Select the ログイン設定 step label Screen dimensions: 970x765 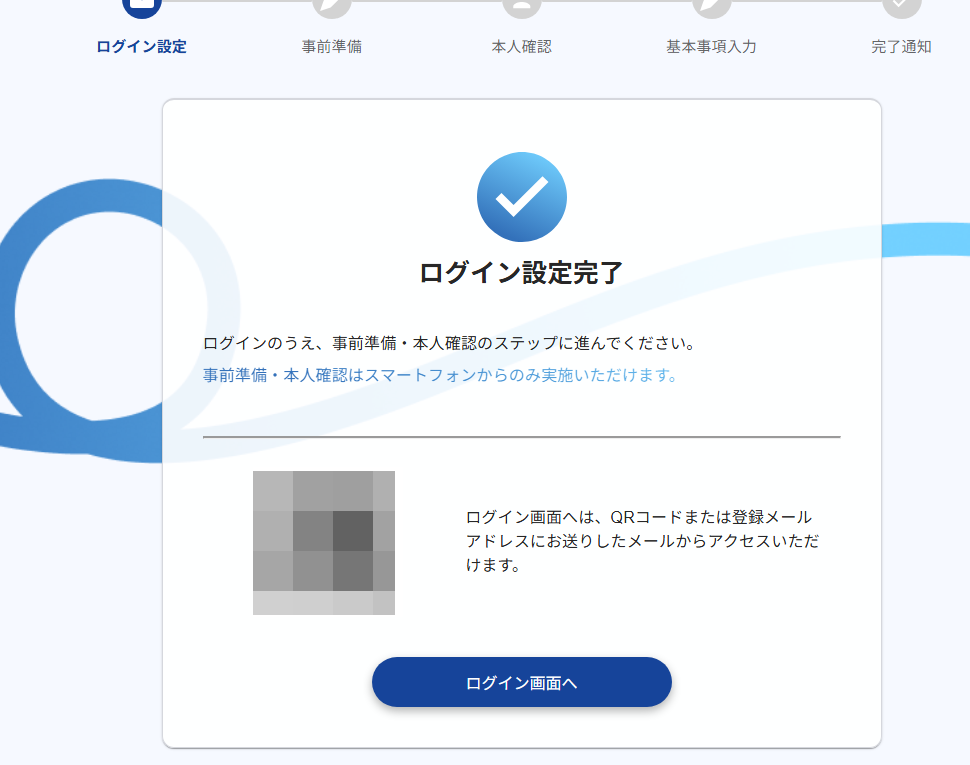142,47
